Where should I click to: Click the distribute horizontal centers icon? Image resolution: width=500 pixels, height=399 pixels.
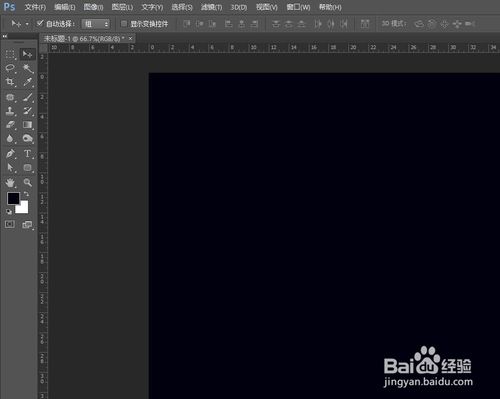click(331, 24)
